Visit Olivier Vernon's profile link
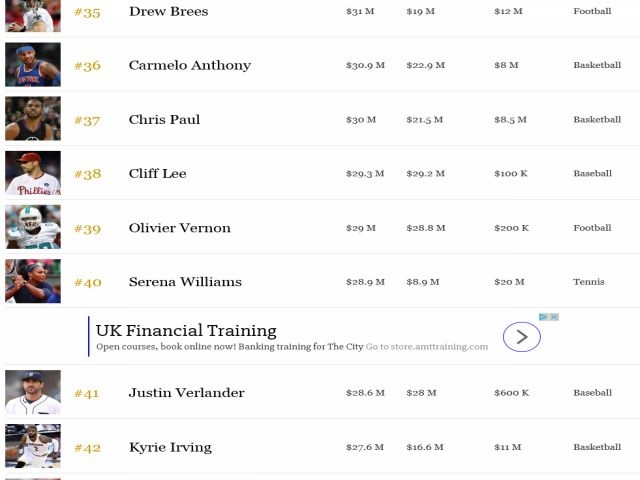The image size is (640, 480). point(180,228)
